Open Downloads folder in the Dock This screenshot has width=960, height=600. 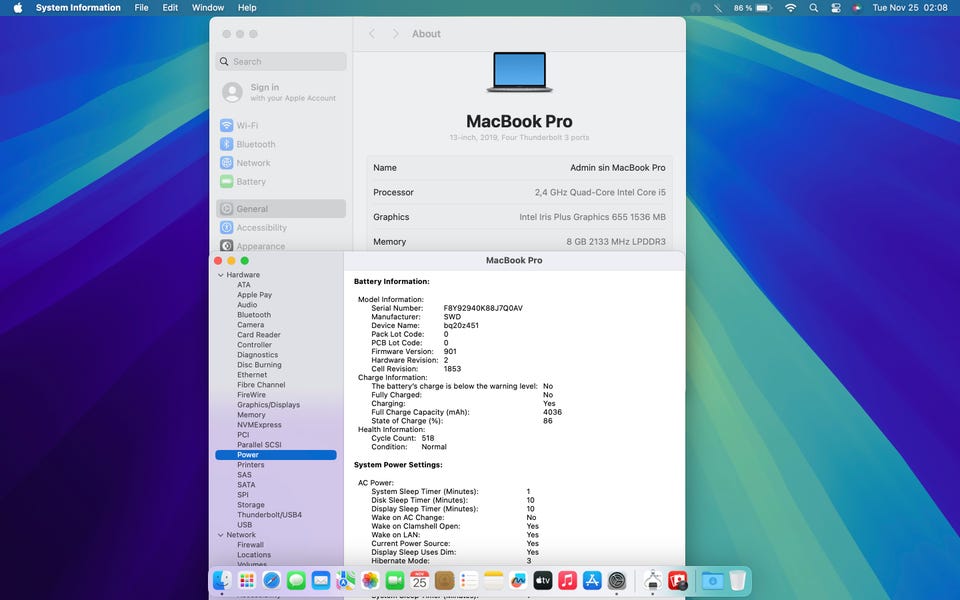713,580
